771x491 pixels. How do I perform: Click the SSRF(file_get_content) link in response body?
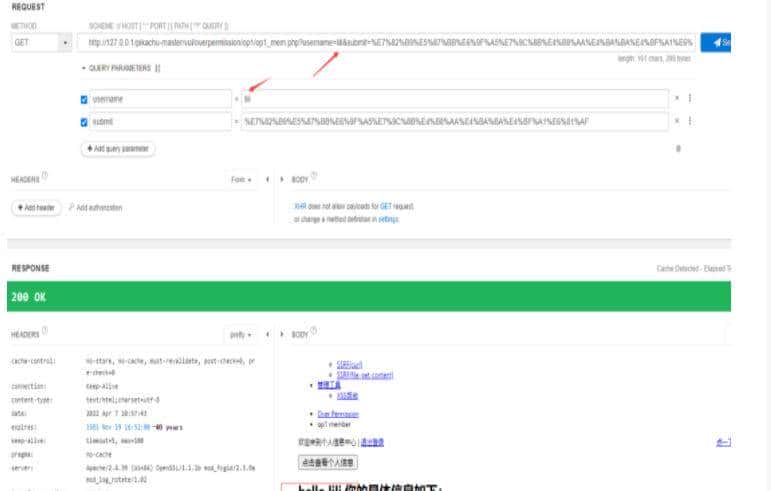[365, 375]
